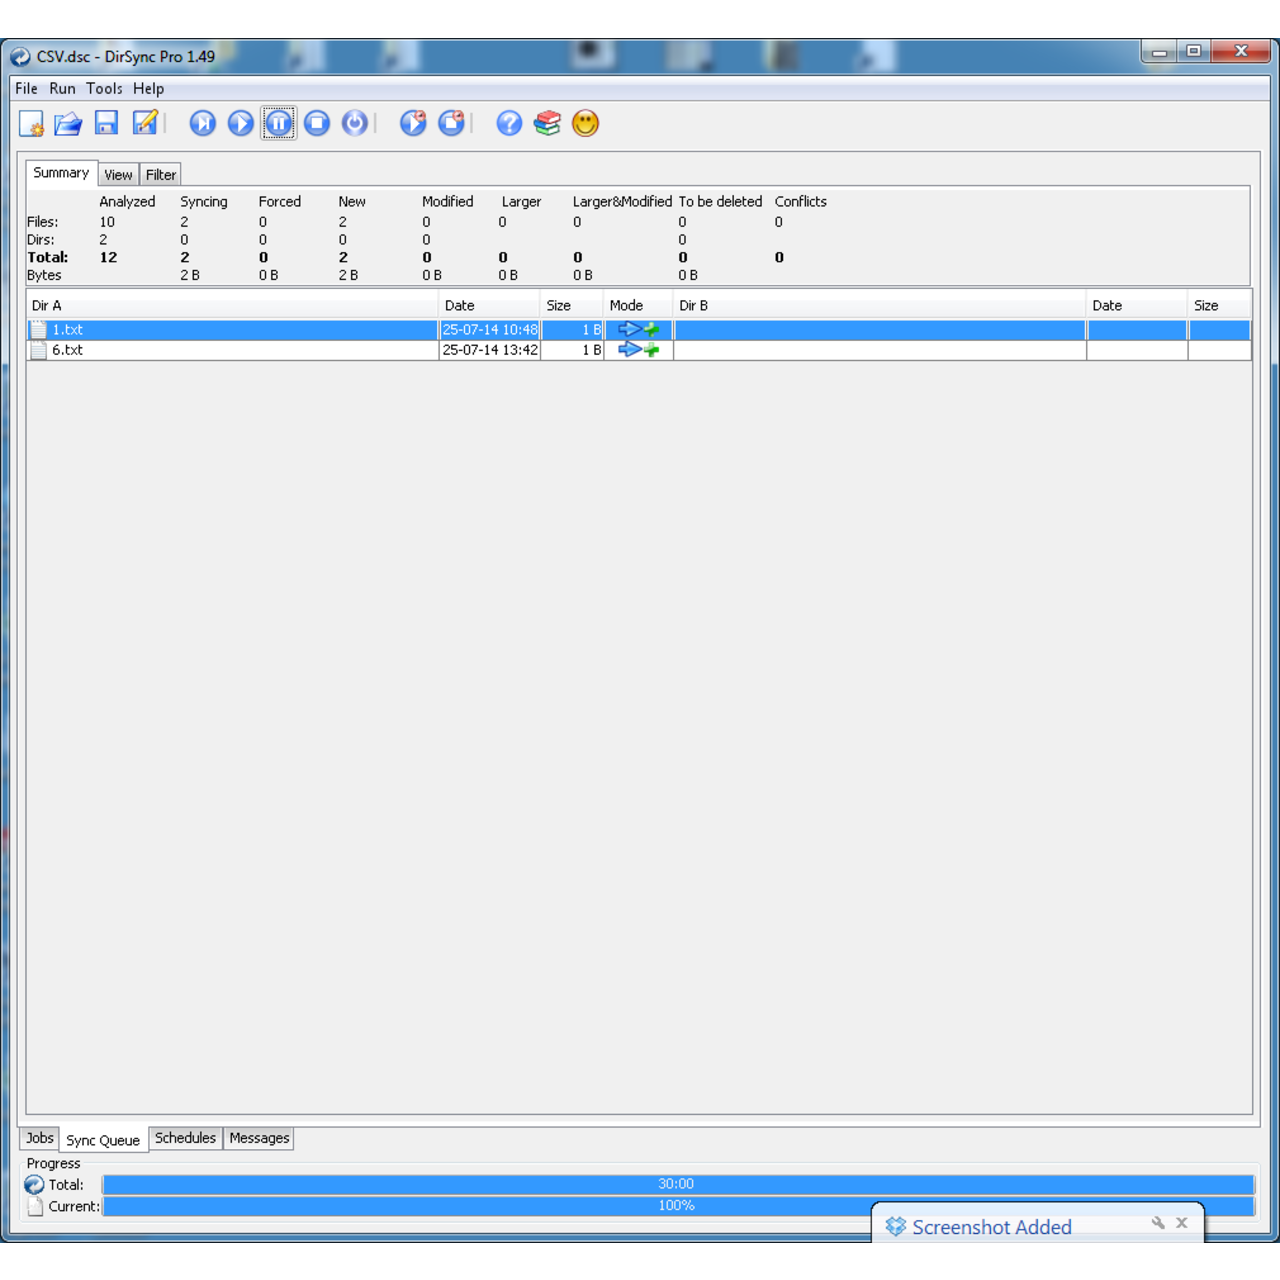
Task: Edit the job configuration
Action: pyautogui.click(x=143, y=123)
